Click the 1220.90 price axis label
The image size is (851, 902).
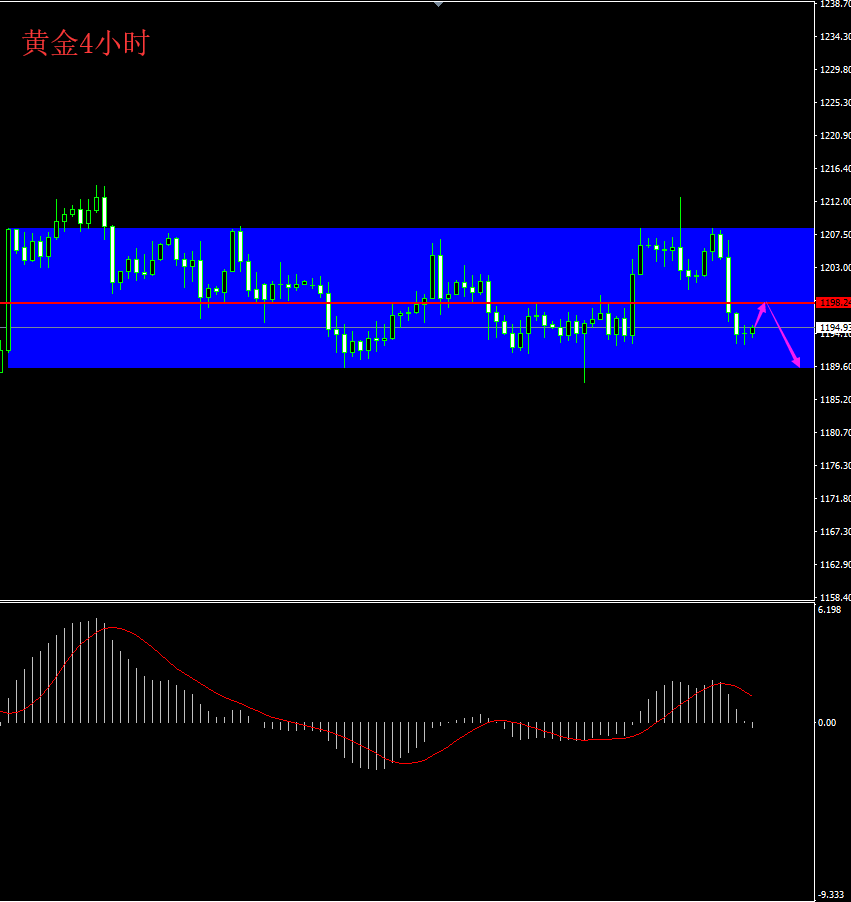pos(835,135)
